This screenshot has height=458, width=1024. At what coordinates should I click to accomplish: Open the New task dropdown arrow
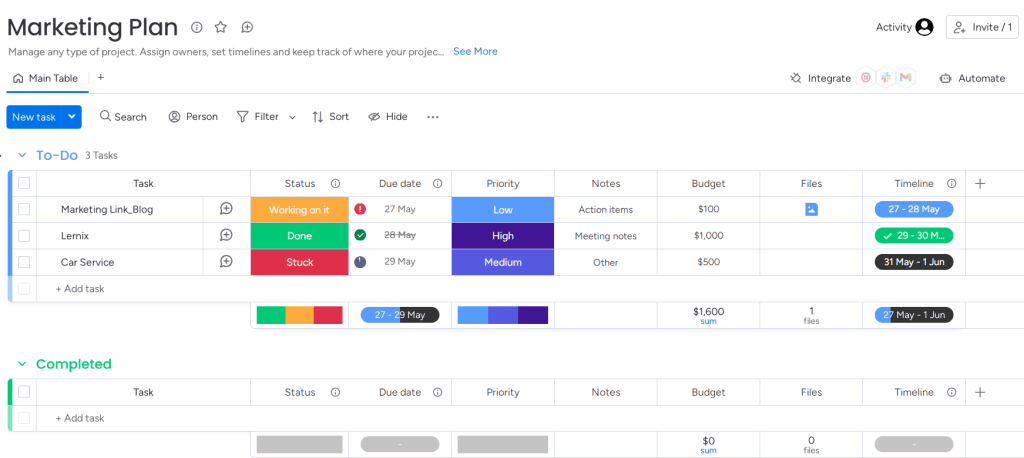(72, 117)
